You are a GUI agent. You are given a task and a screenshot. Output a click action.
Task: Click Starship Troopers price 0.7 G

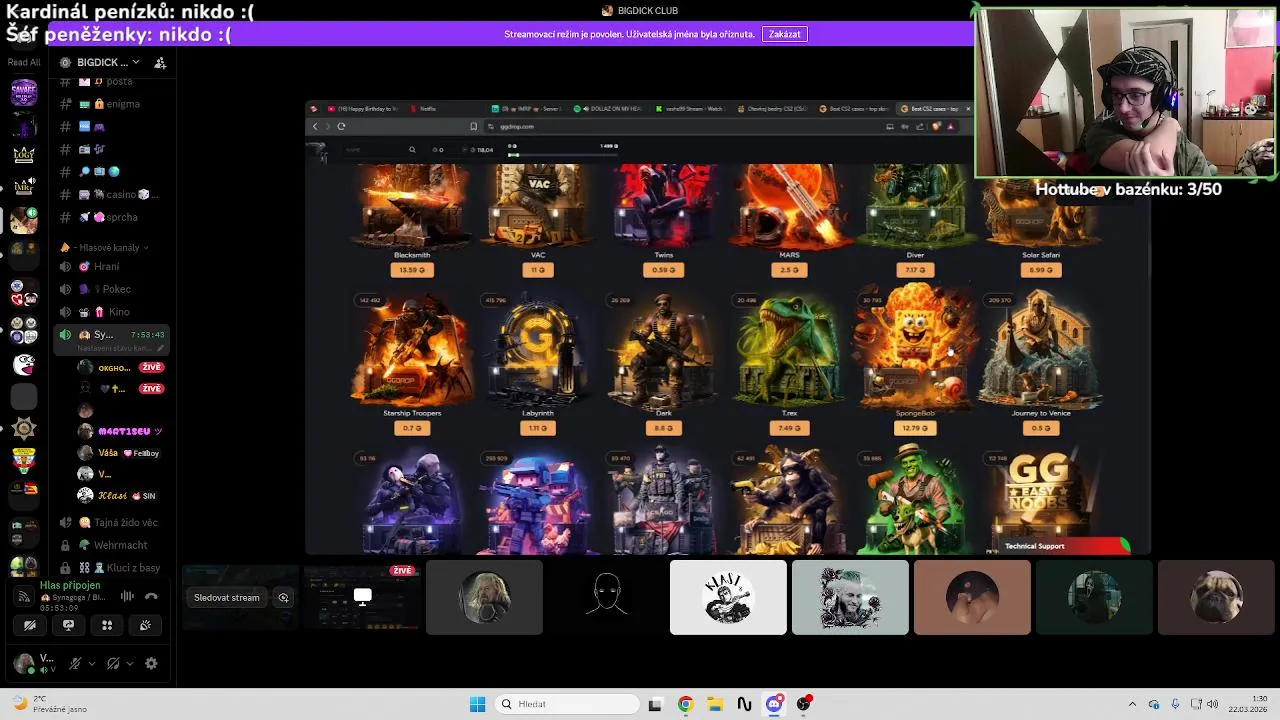pyautogui.click(x=411, y=428)
